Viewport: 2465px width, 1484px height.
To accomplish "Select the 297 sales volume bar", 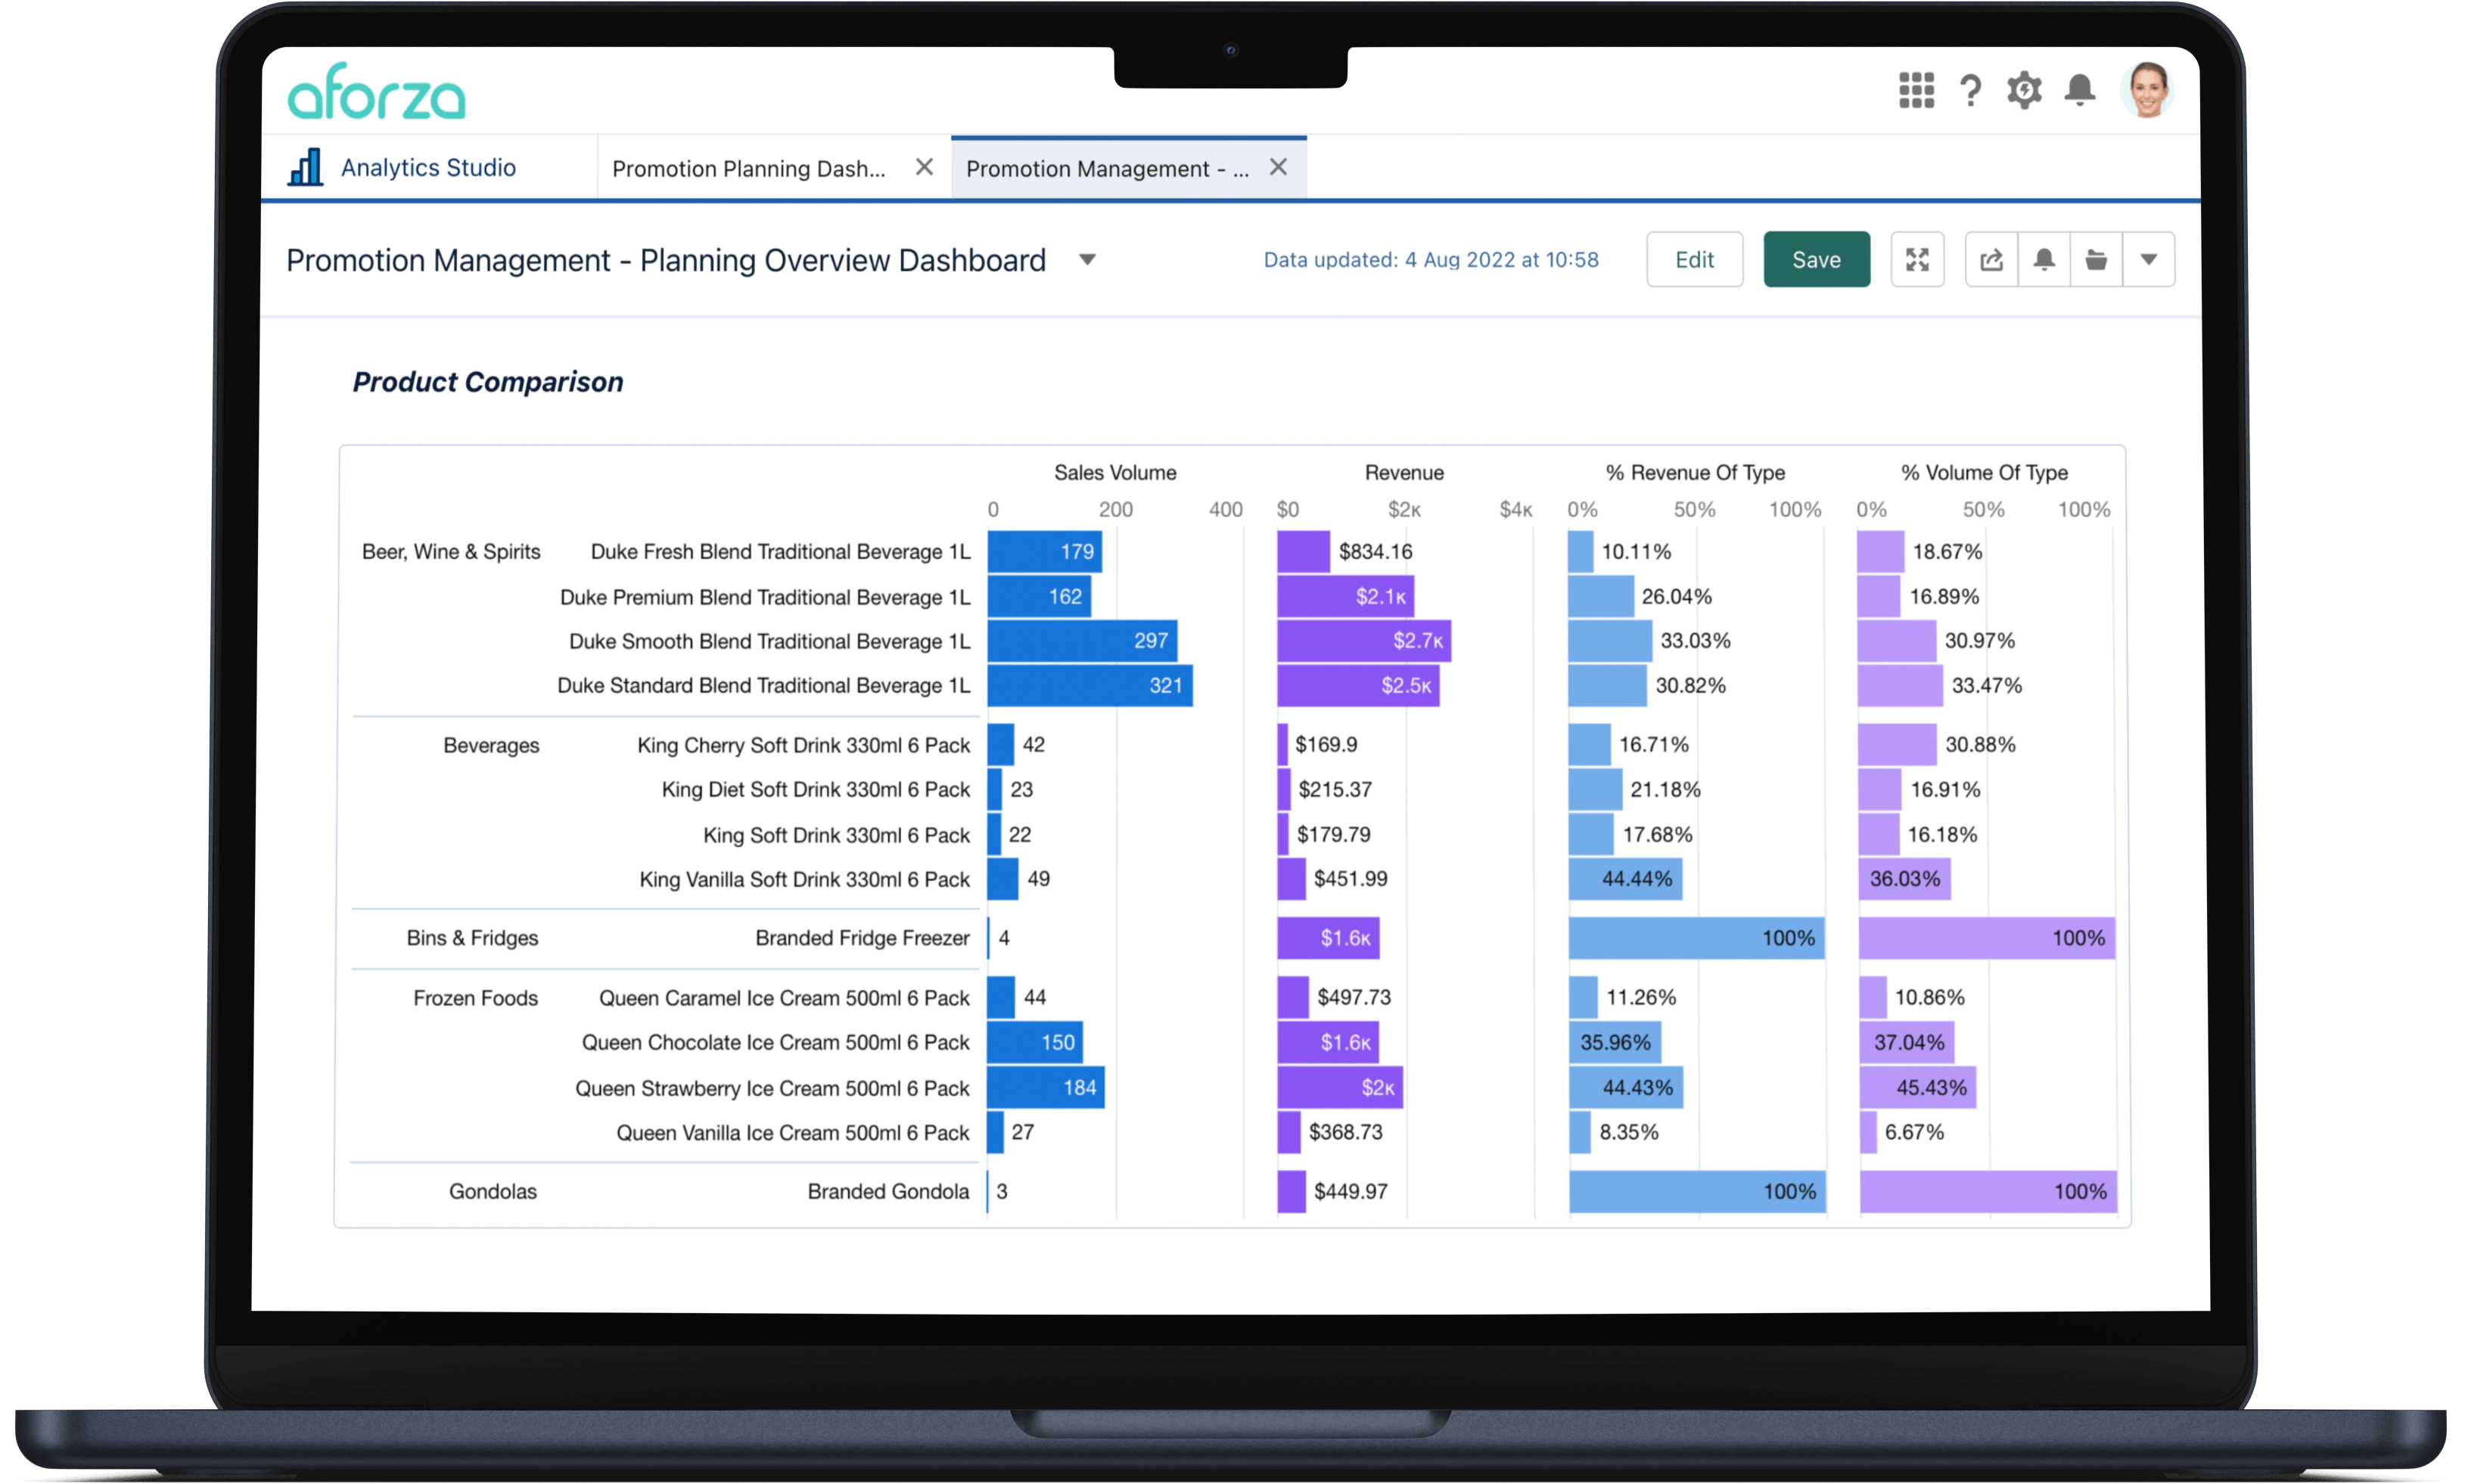I will pos(1082,640).
